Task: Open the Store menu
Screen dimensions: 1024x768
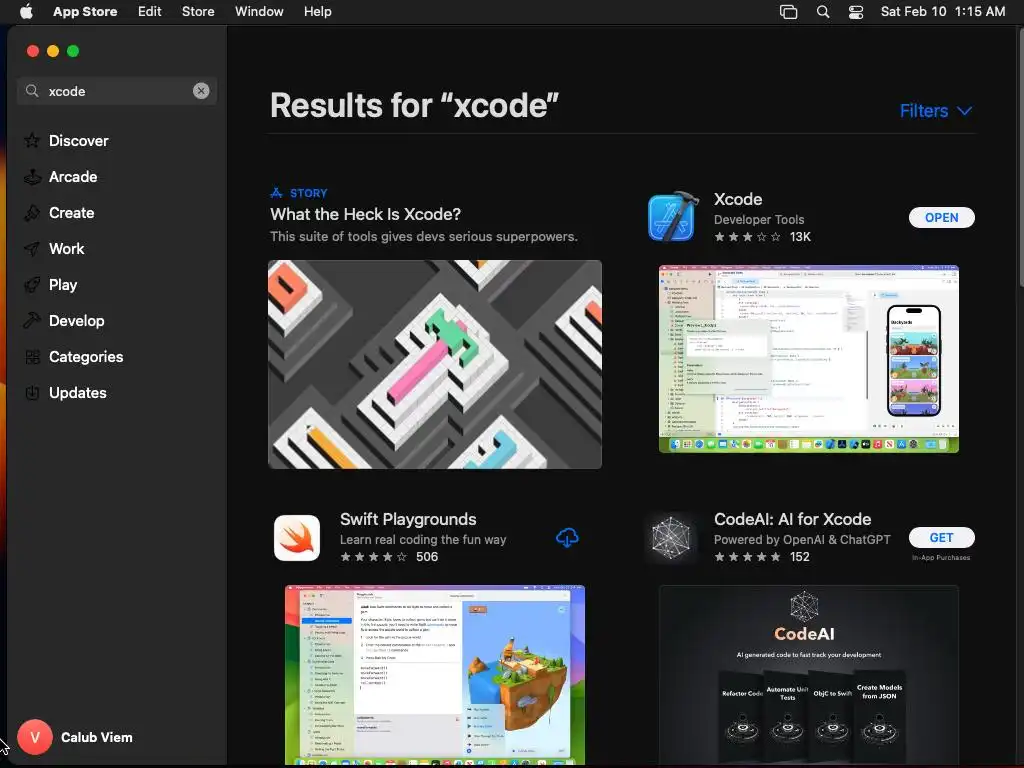Action: tap(198, 12)
